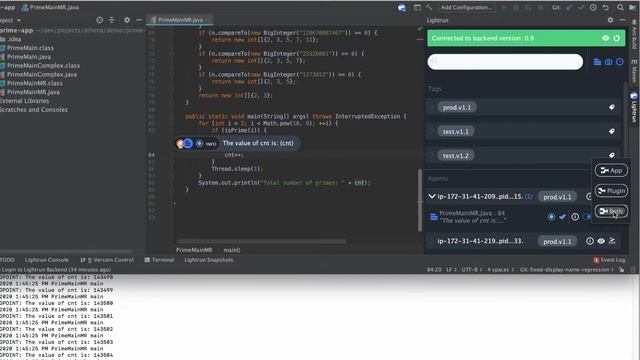Open Git history clock icon
640x360 pixels.
pyautogui.click(x=593, y=7)
